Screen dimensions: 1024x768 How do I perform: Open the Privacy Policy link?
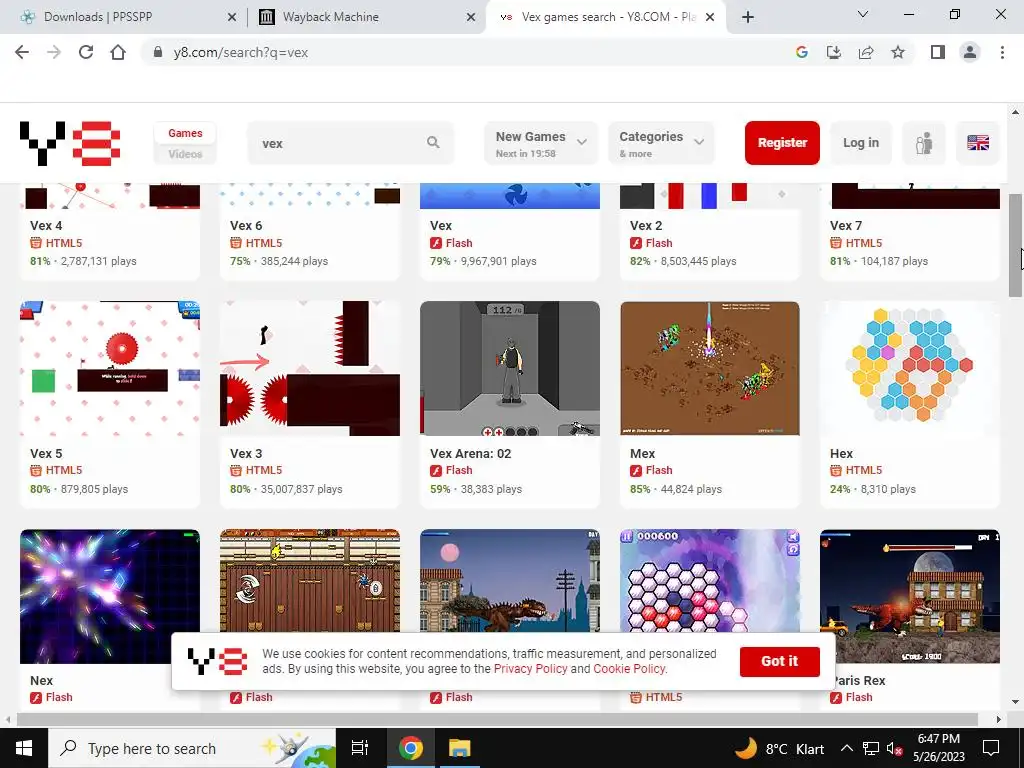tap(530, 669)
